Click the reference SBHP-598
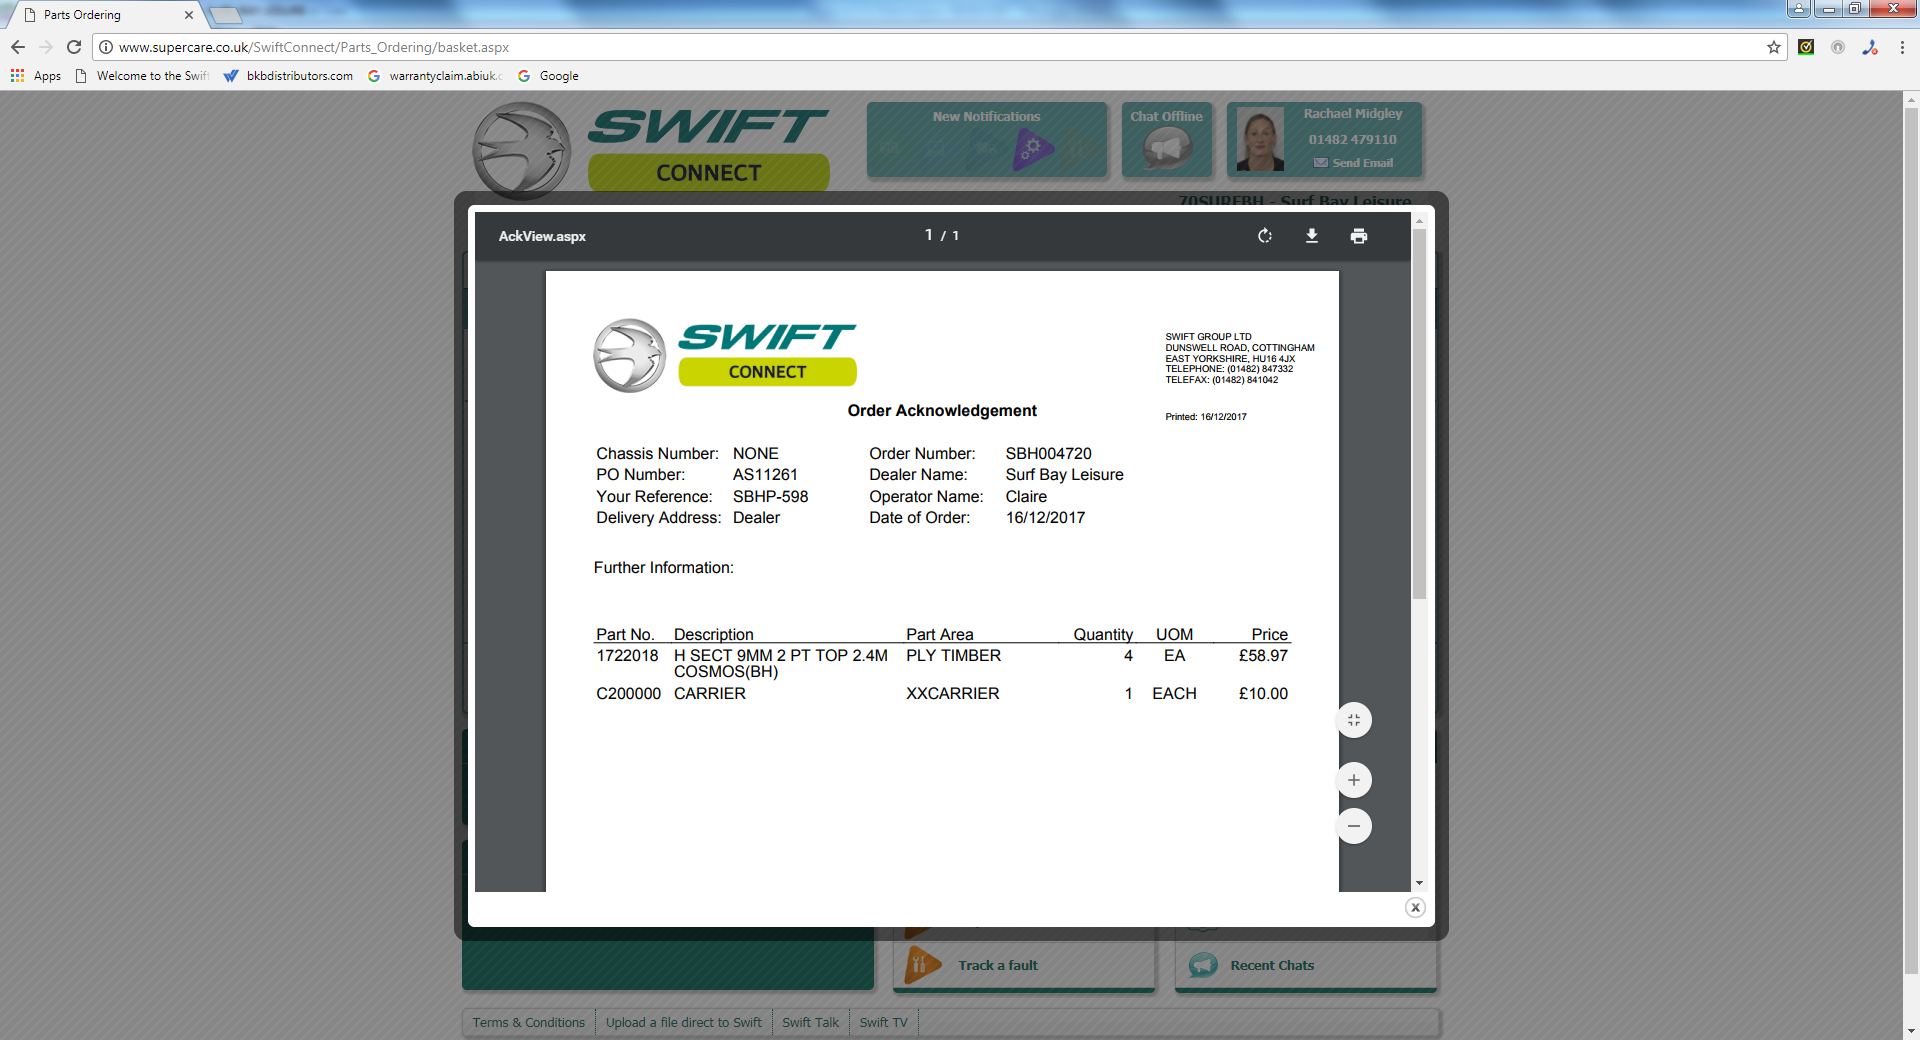 coord(770,497)
